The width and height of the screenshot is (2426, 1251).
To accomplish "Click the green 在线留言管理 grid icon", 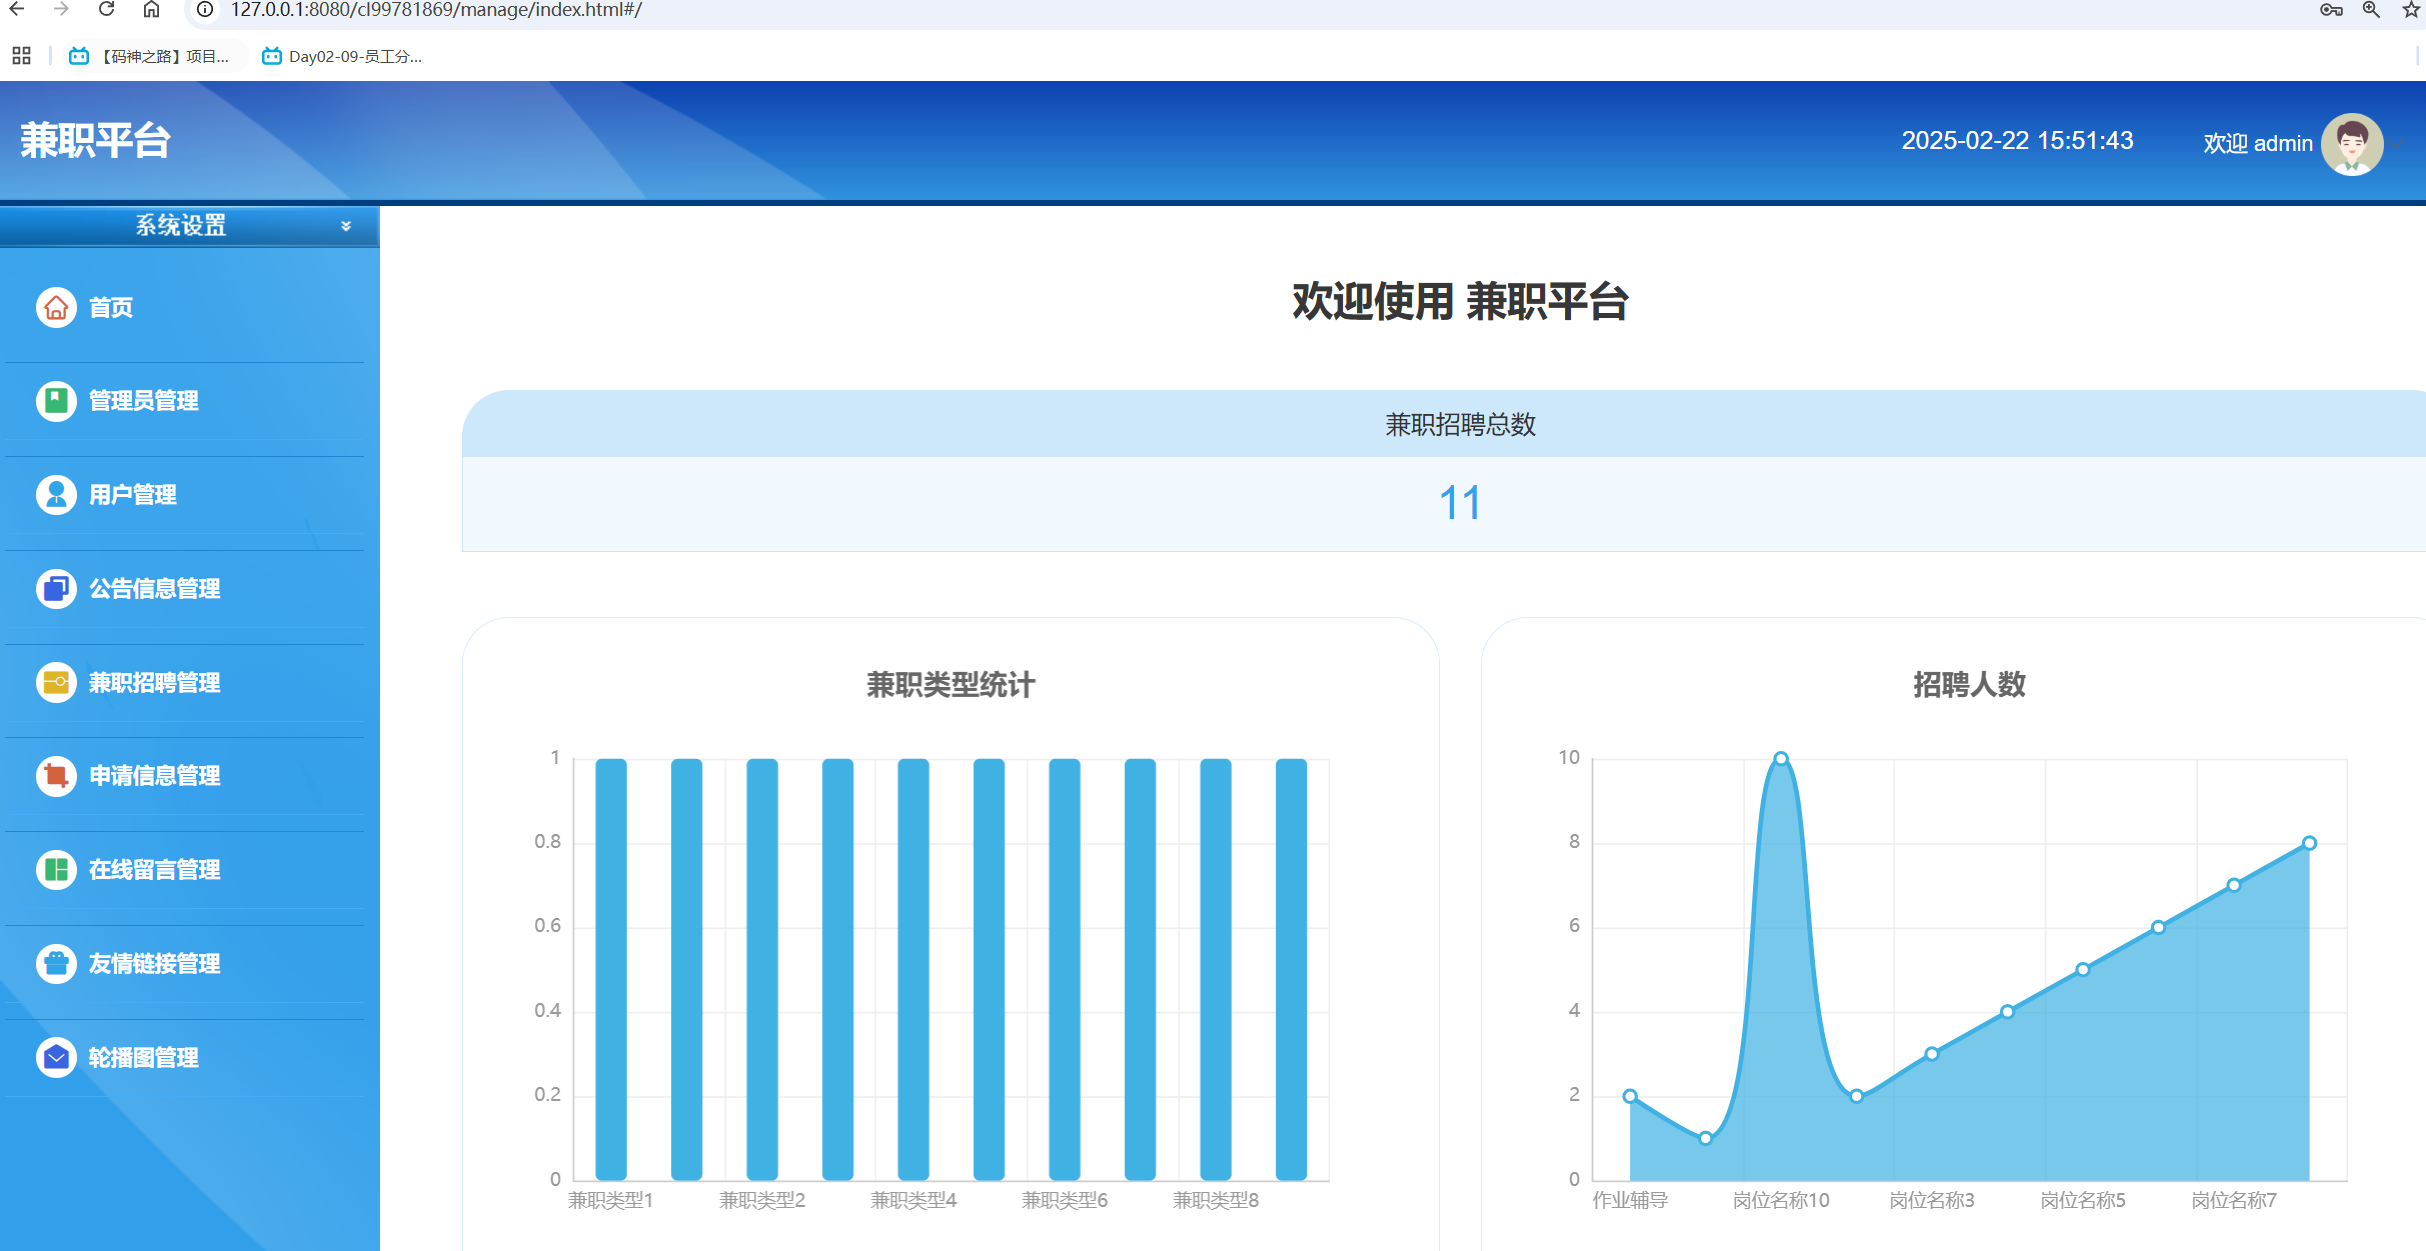I will tap(56, 869).
